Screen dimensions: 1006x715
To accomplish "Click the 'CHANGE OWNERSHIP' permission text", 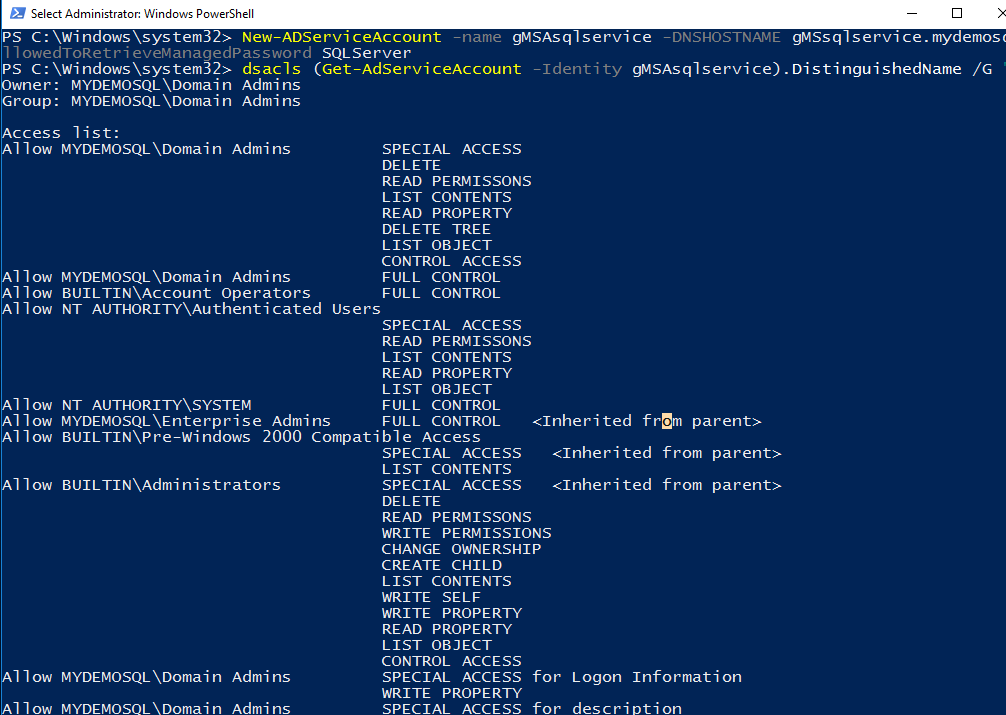I will click(461, 549).
